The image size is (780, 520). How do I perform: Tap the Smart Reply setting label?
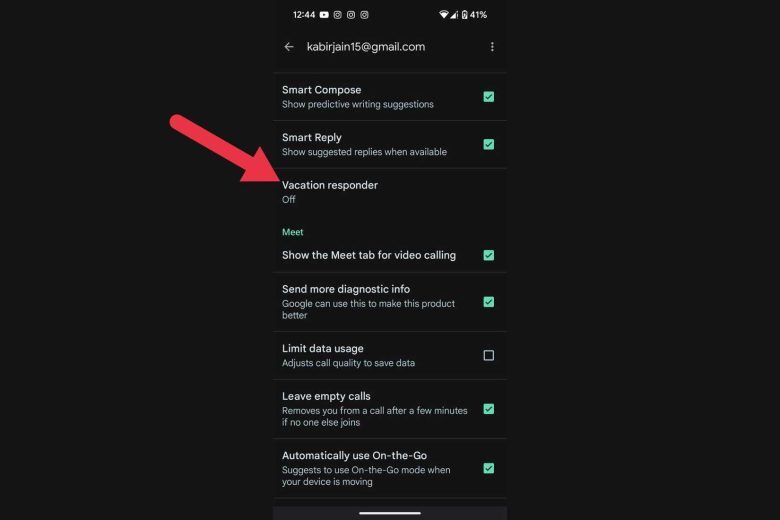(311, 137)
